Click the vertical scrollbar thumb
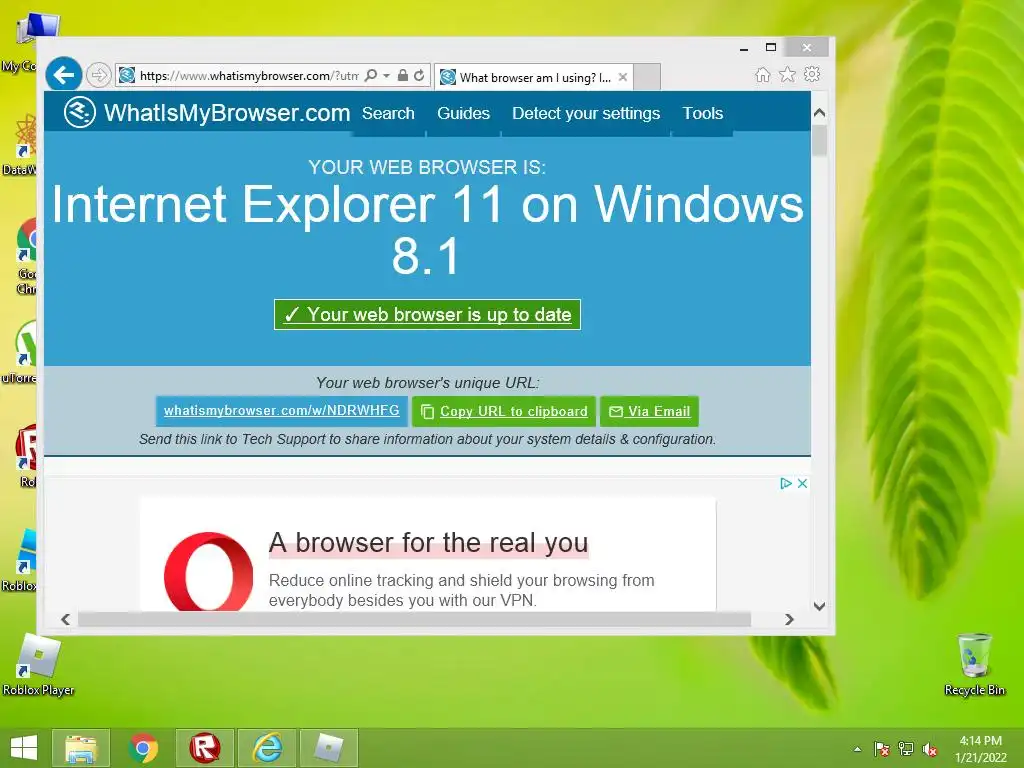Viewport: 1024px width, 768px height. coord(820,140)
